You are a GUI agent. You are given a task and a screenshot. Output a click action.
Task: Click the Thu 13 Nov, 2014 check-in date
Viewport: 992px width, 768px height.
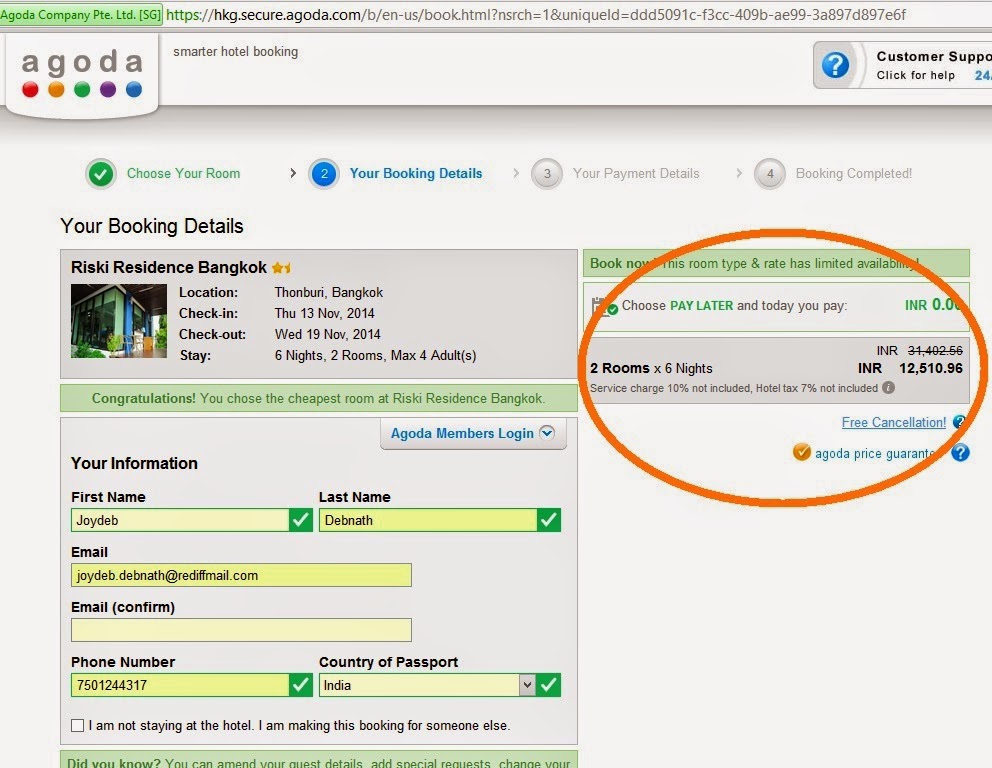(325, 313)
